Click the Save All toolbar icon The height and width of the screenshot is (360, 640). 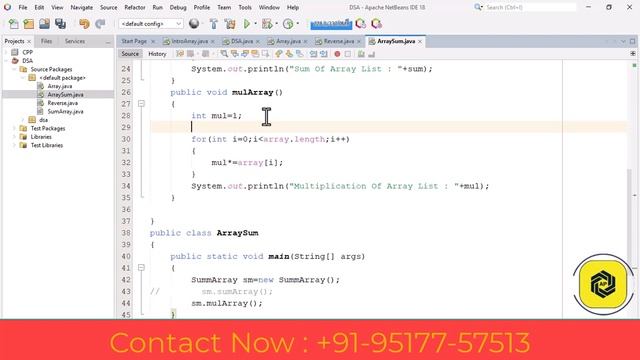tap(60, 24)
